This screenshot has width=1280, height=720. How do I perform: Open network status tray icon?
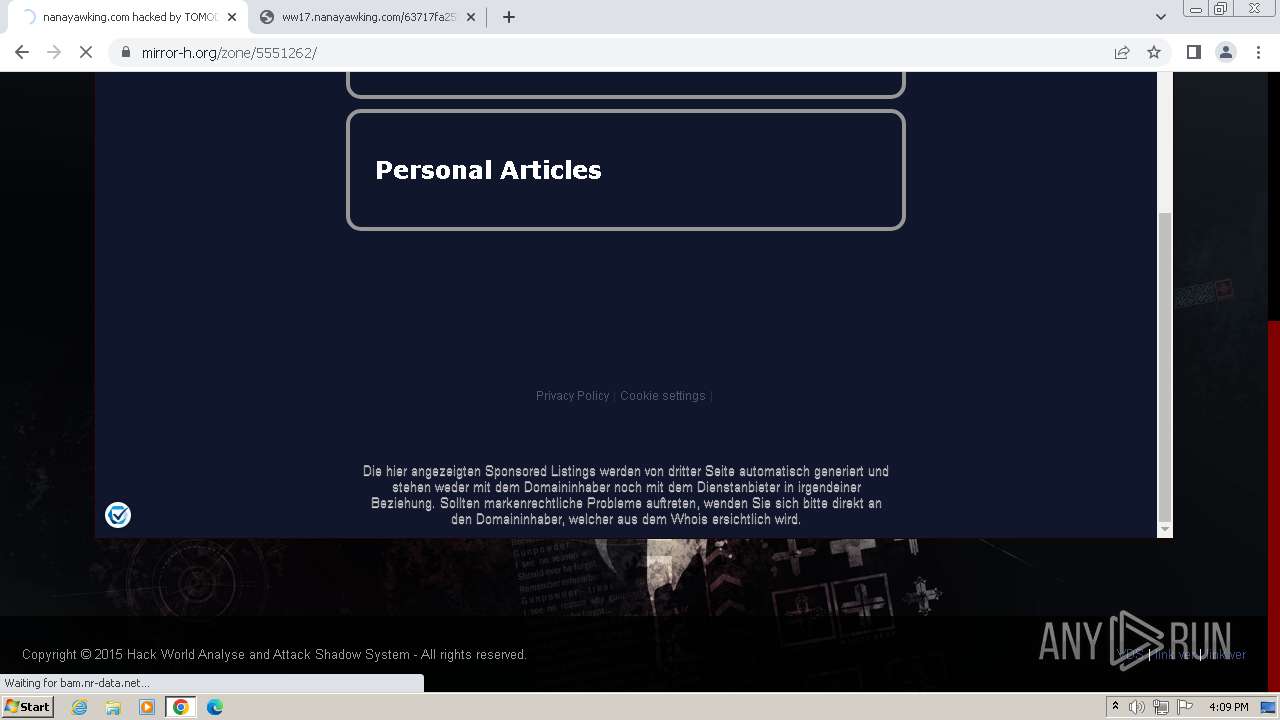point(1160,707)
